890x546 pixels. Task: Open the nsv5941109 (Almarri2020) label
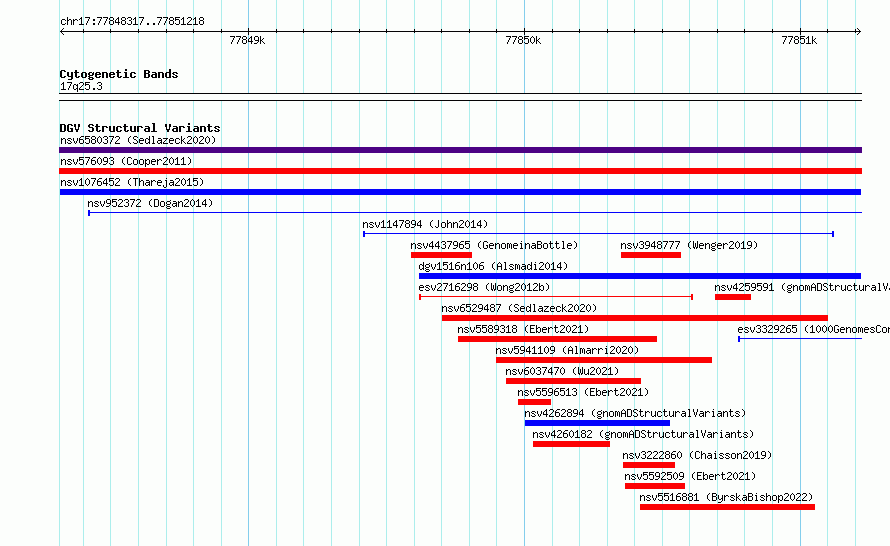tap(567, 350)
